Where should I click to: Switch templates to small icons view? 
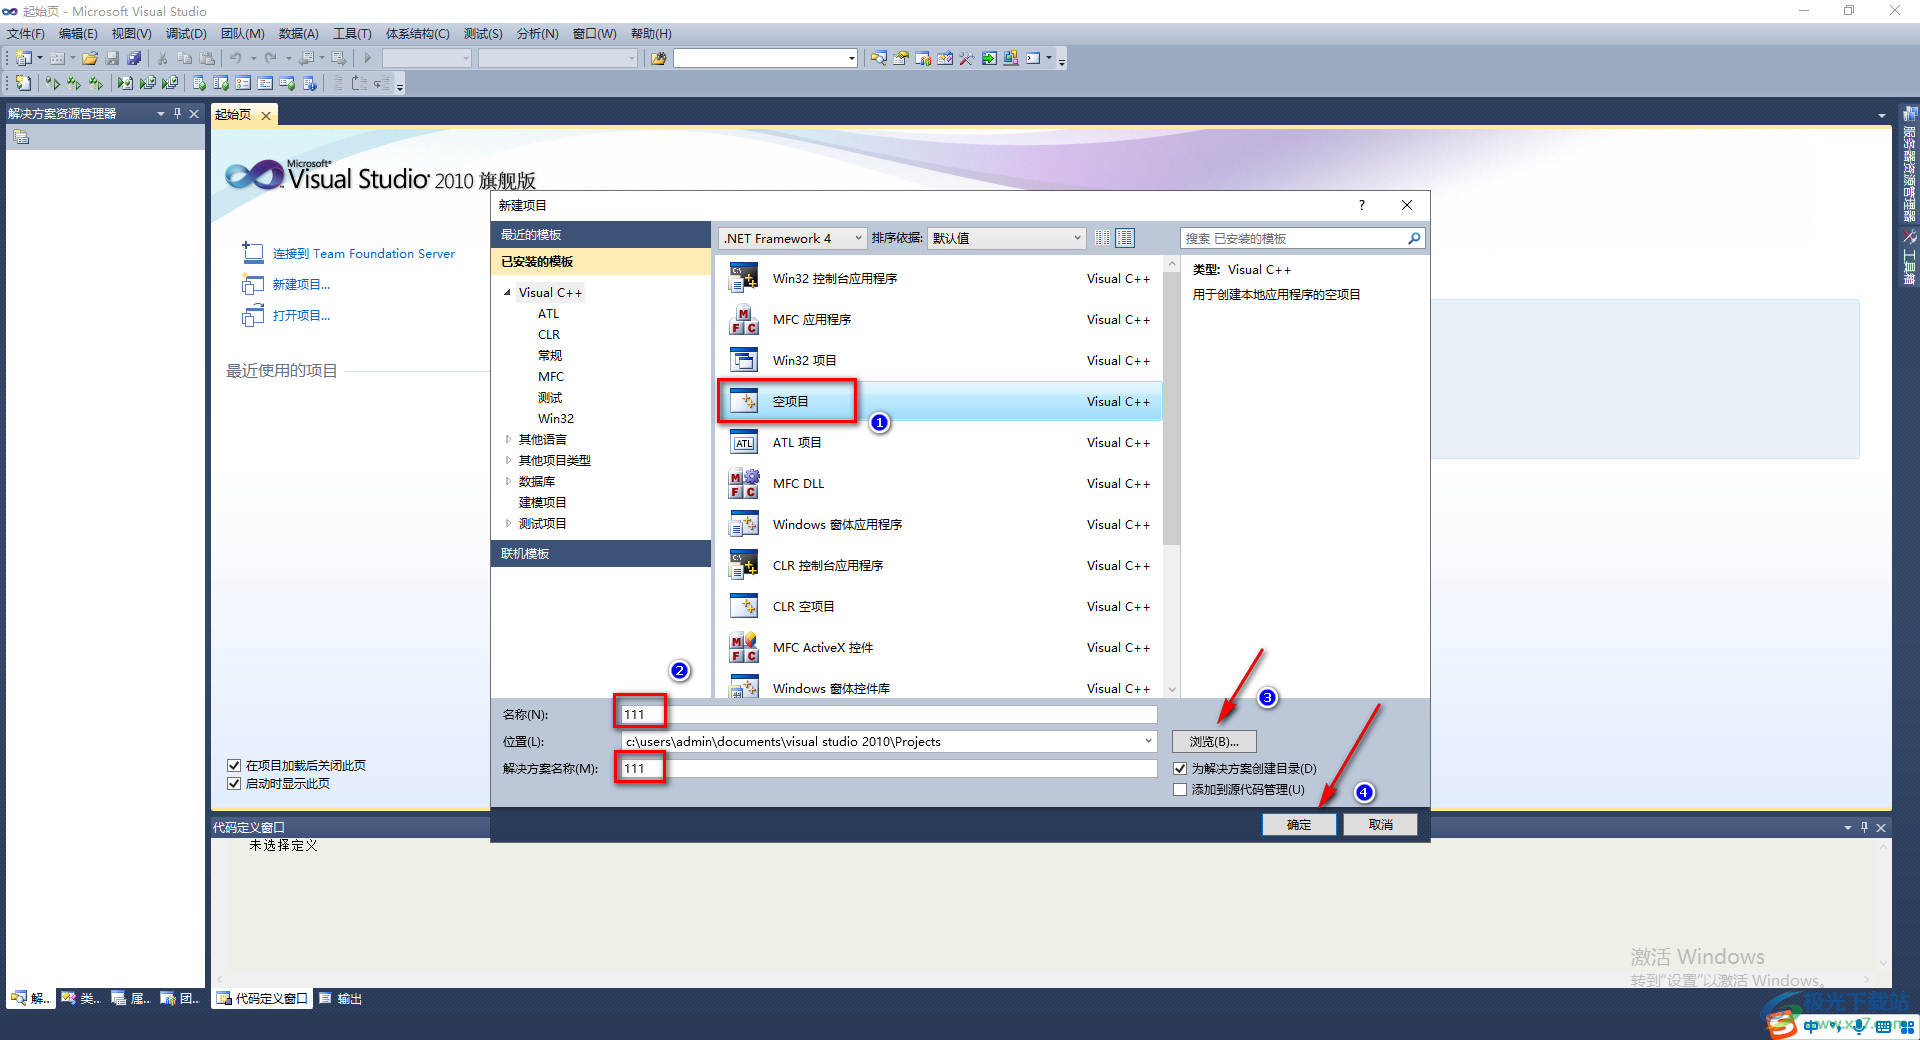[x=1102, y=238]
